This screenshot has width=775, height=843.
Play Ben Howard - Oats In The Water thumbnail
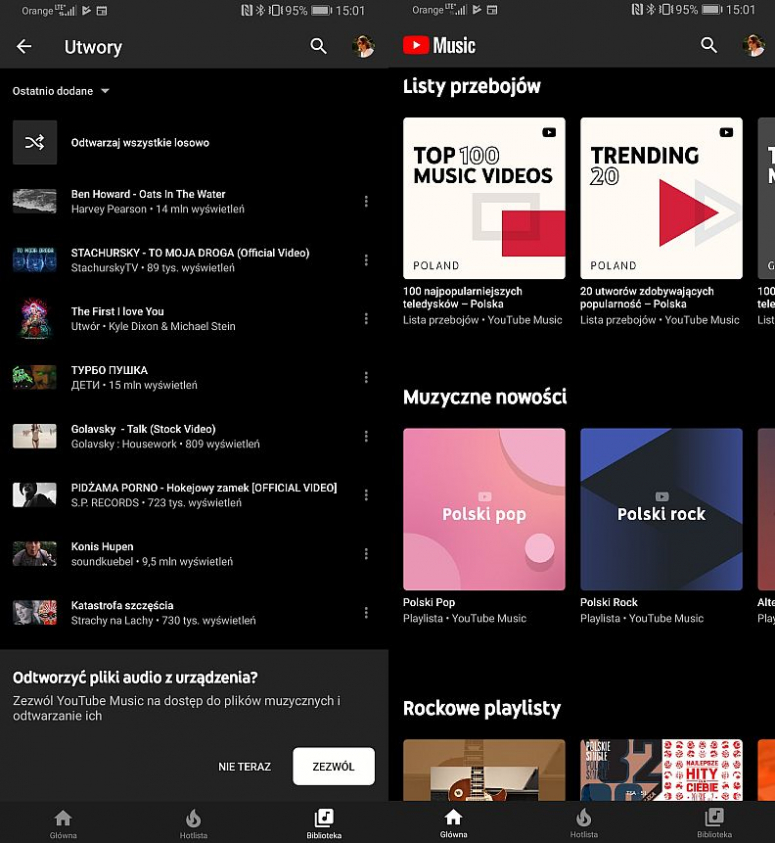(35, 201)
